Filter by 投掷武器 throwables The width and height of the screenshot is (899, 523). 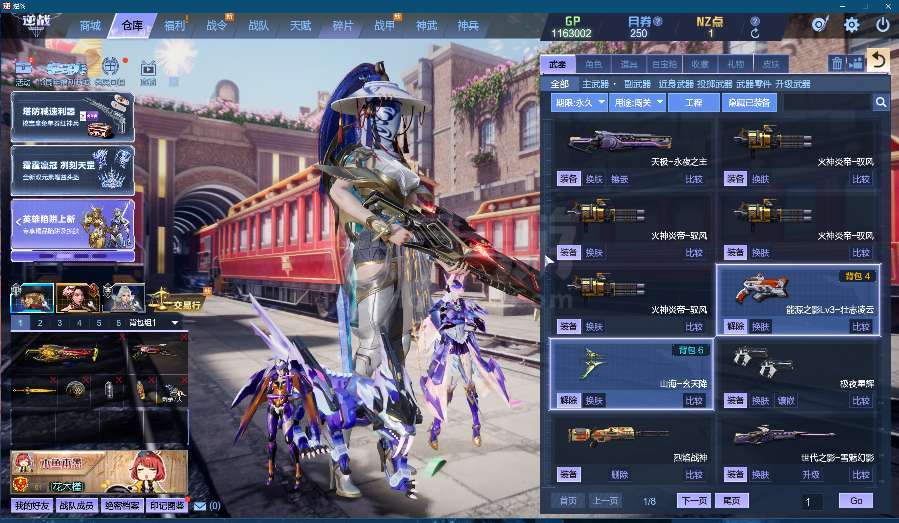pos(714,84)
